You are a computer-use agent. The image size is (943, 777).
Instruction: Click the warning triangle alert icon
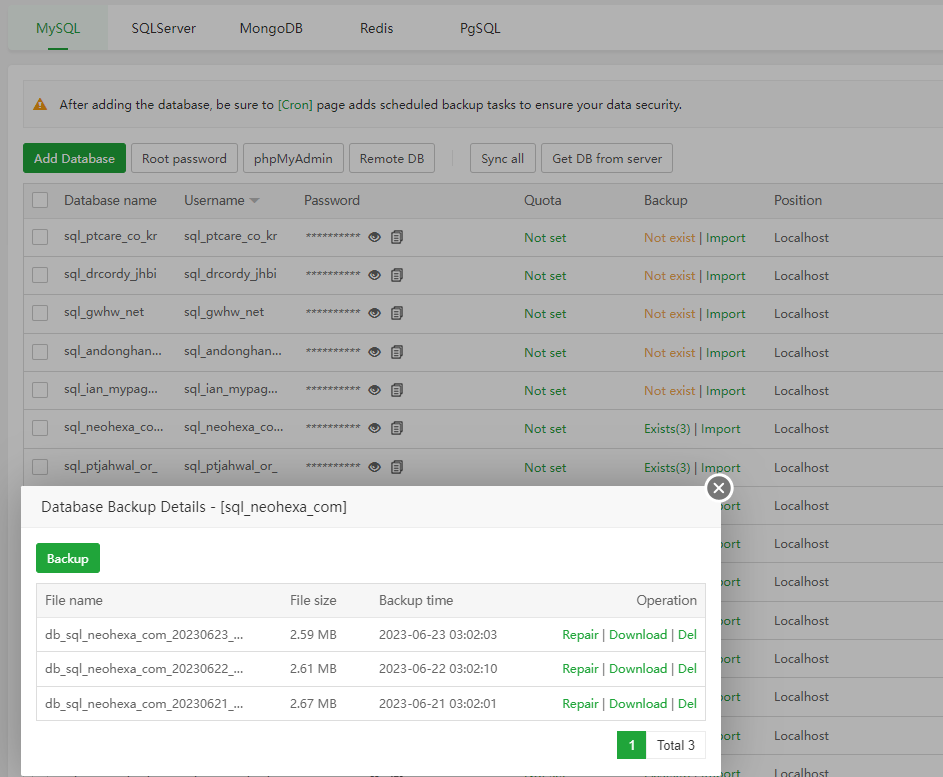(40, 104)
